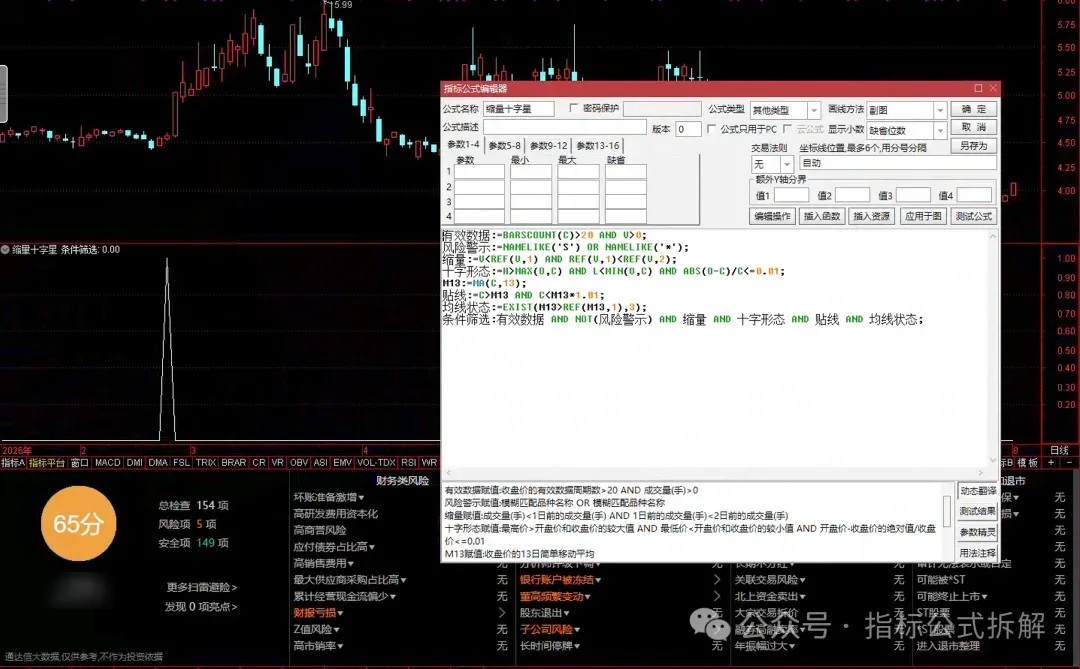The height and width of the screenshot is (669, 1080).
Task: Click the 公式名称 field containing 缩量十字星
Action: pyautogui.click(x=518, y=109)
